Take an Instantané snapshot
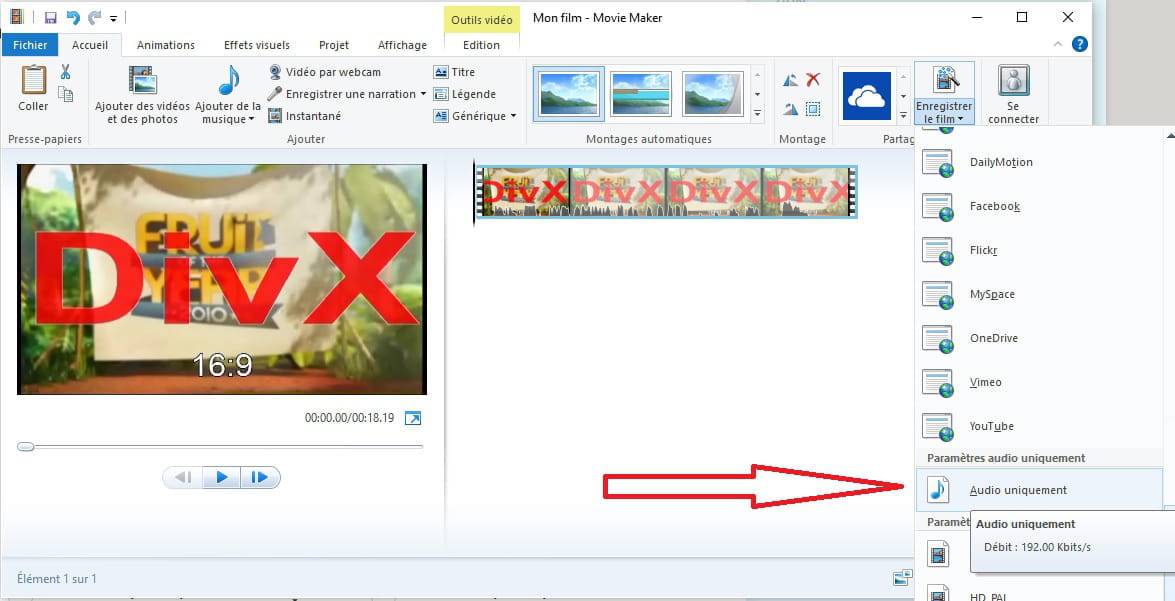Screen dimensions: 1175x601 point(304,115)
